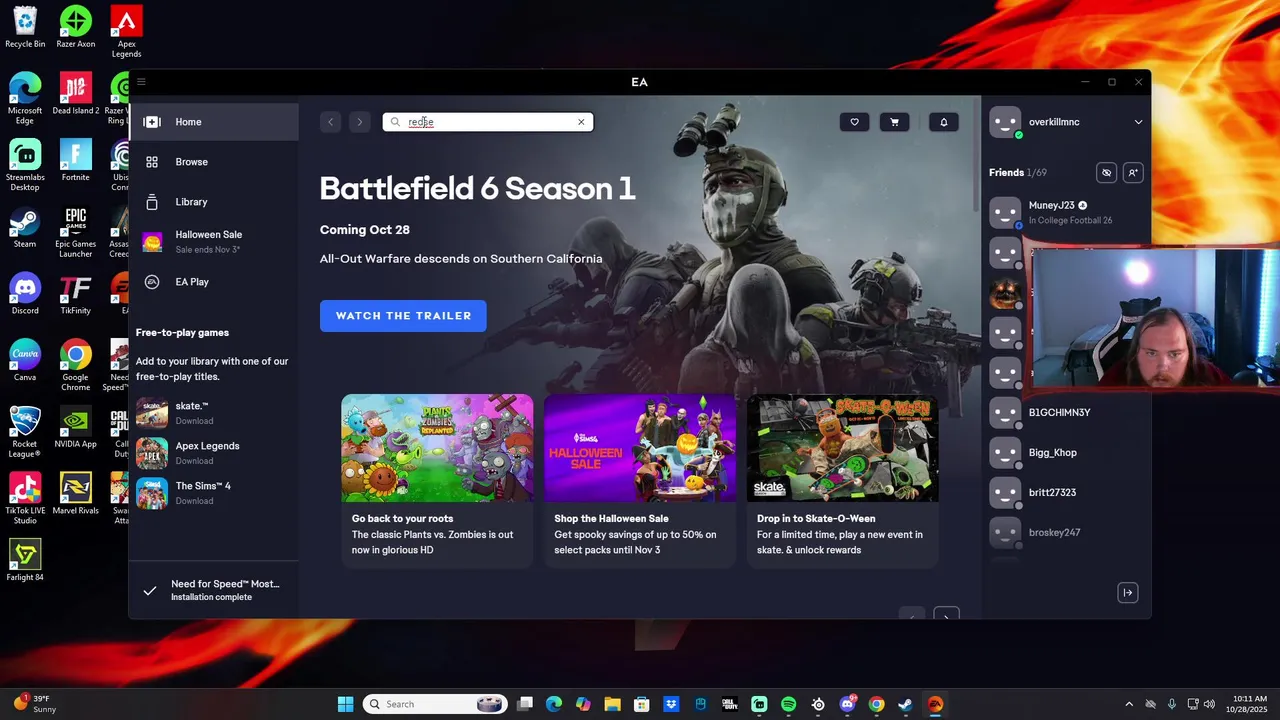Image resolution: width=1280 pixels, height=720 pixels.
Task: Show hidden system tray icons
Action: tap(1129, 704)
